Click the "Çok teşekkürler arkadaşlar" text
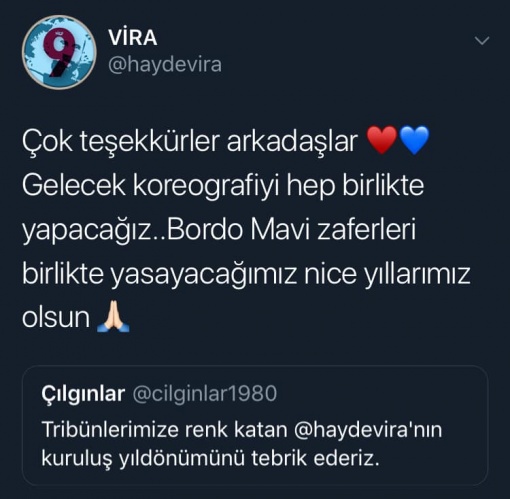Viewport: 510px width, 499px height. (x=190, y=141)
